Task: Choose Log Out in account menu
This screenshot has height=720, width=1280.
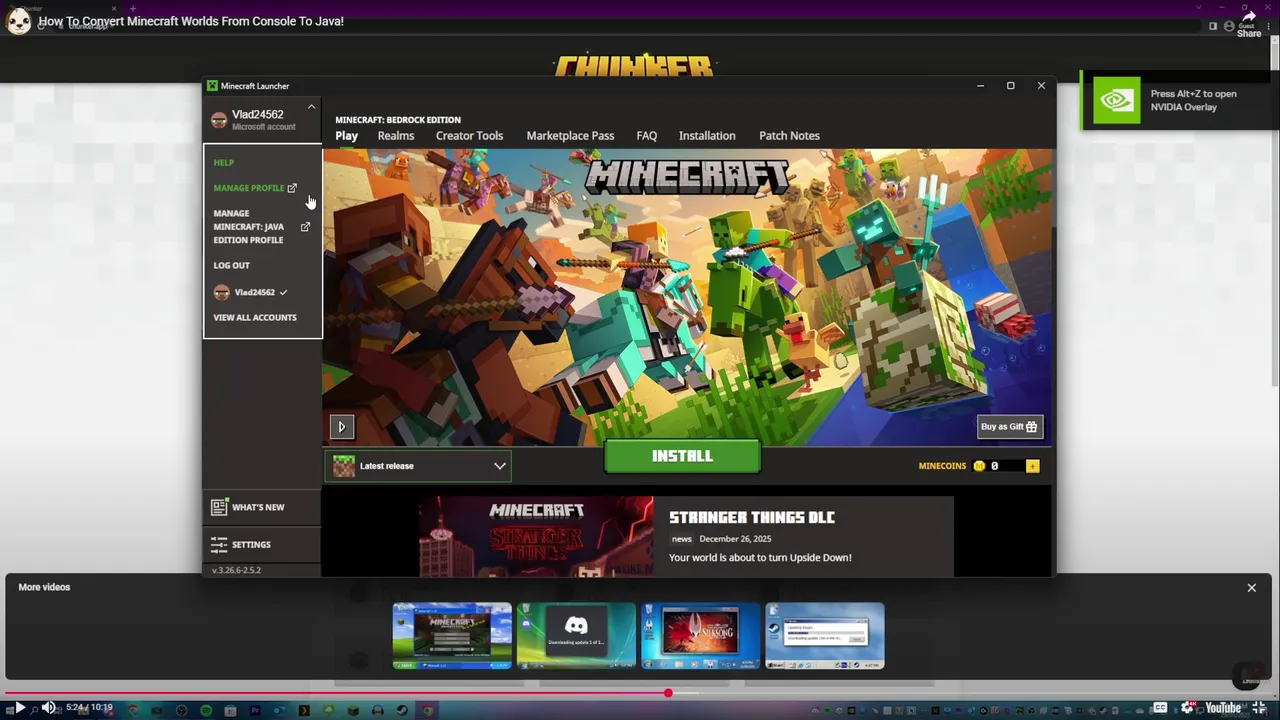Action: (231, 265)
